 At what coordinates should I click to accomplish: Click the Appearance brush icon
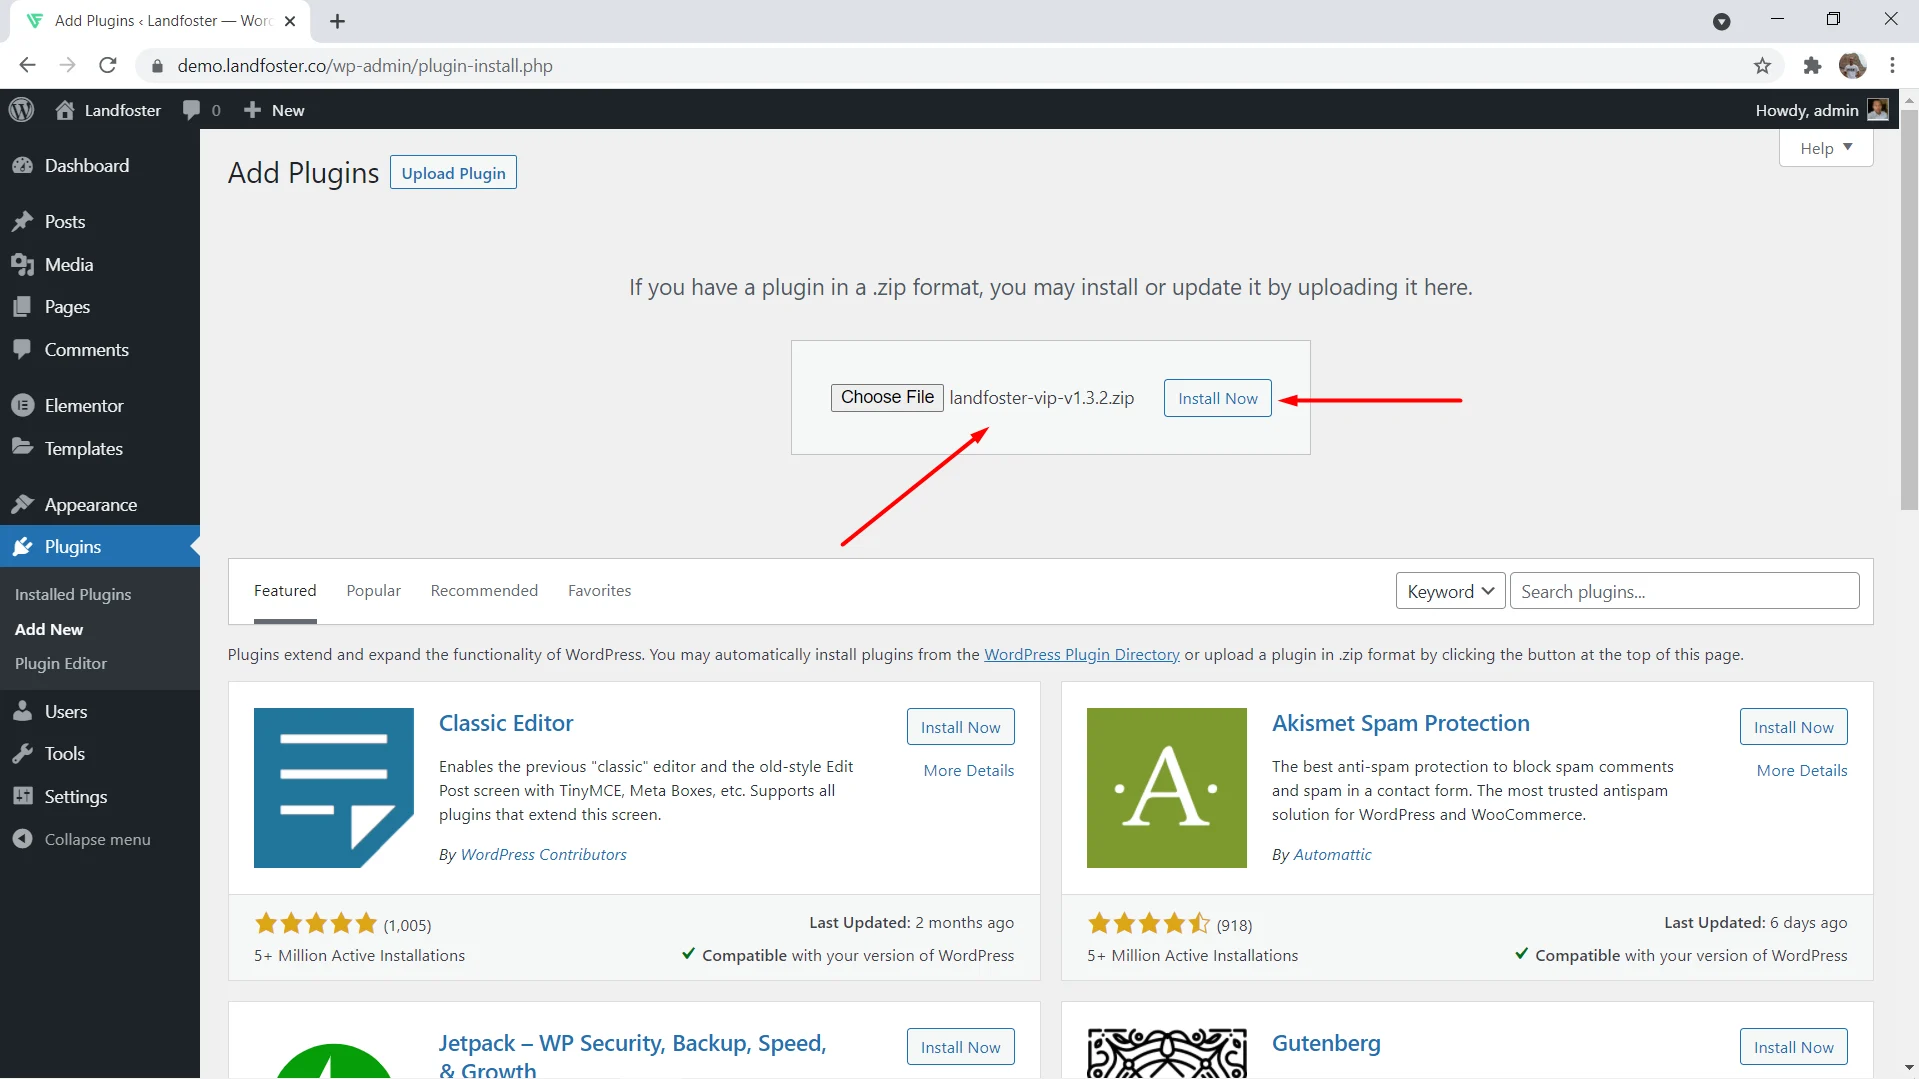22,505
